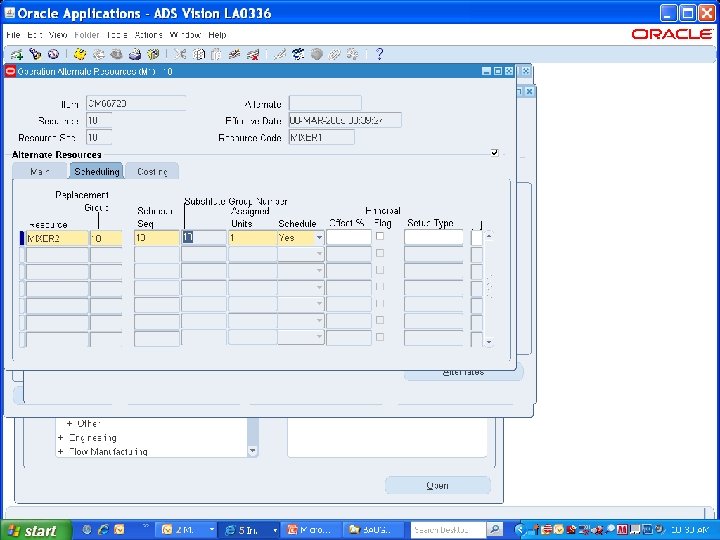Expand the Engineering node in Navigator

pos(61,438)
